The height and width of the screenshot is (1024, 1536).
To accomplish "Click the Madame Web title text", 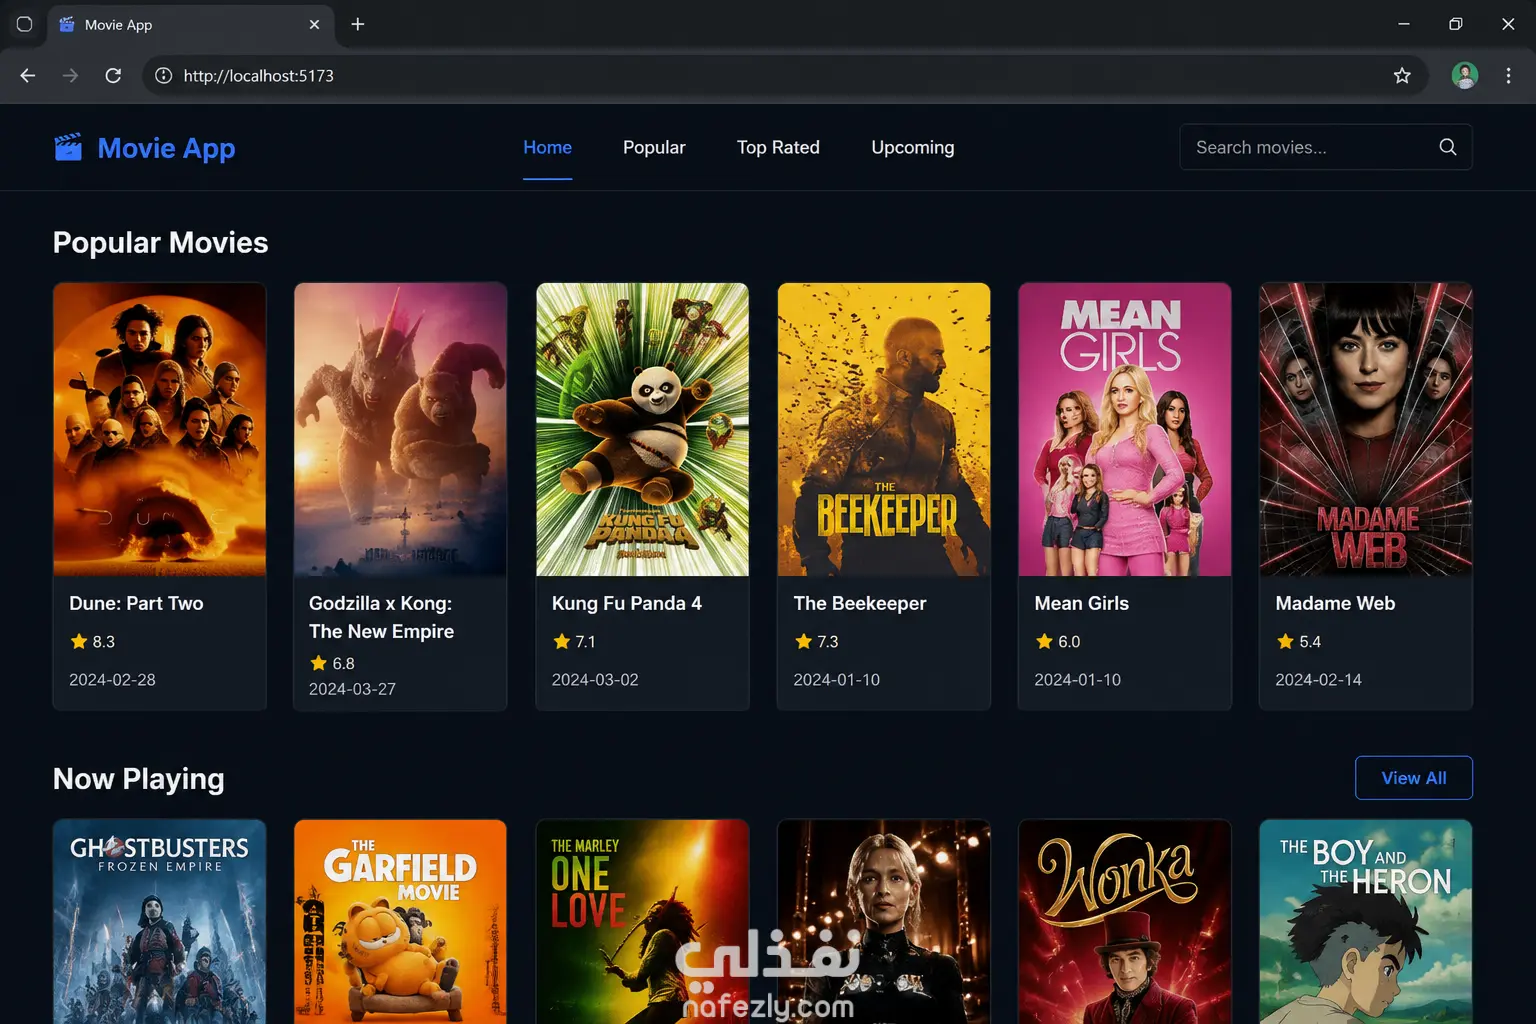I will pyautogui.click(x=1335, y=603).
